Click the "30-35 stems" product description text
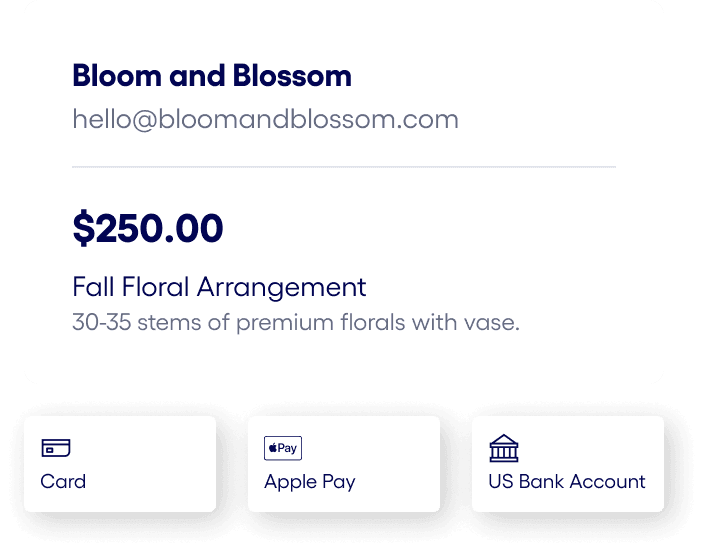 click(x=295, y=323)
